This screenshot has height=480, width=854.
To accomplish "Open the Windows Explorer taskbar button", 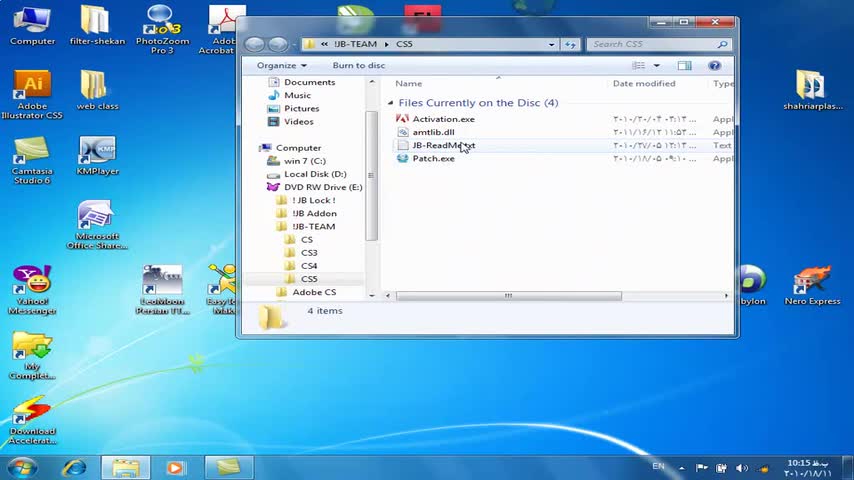I will pyautogui.click(x=126, y=467).
